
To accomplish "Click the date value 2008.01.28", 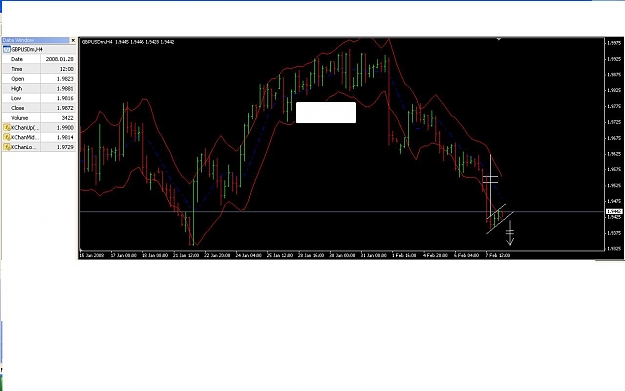I will pyautogui.click(x=59, y=59).
